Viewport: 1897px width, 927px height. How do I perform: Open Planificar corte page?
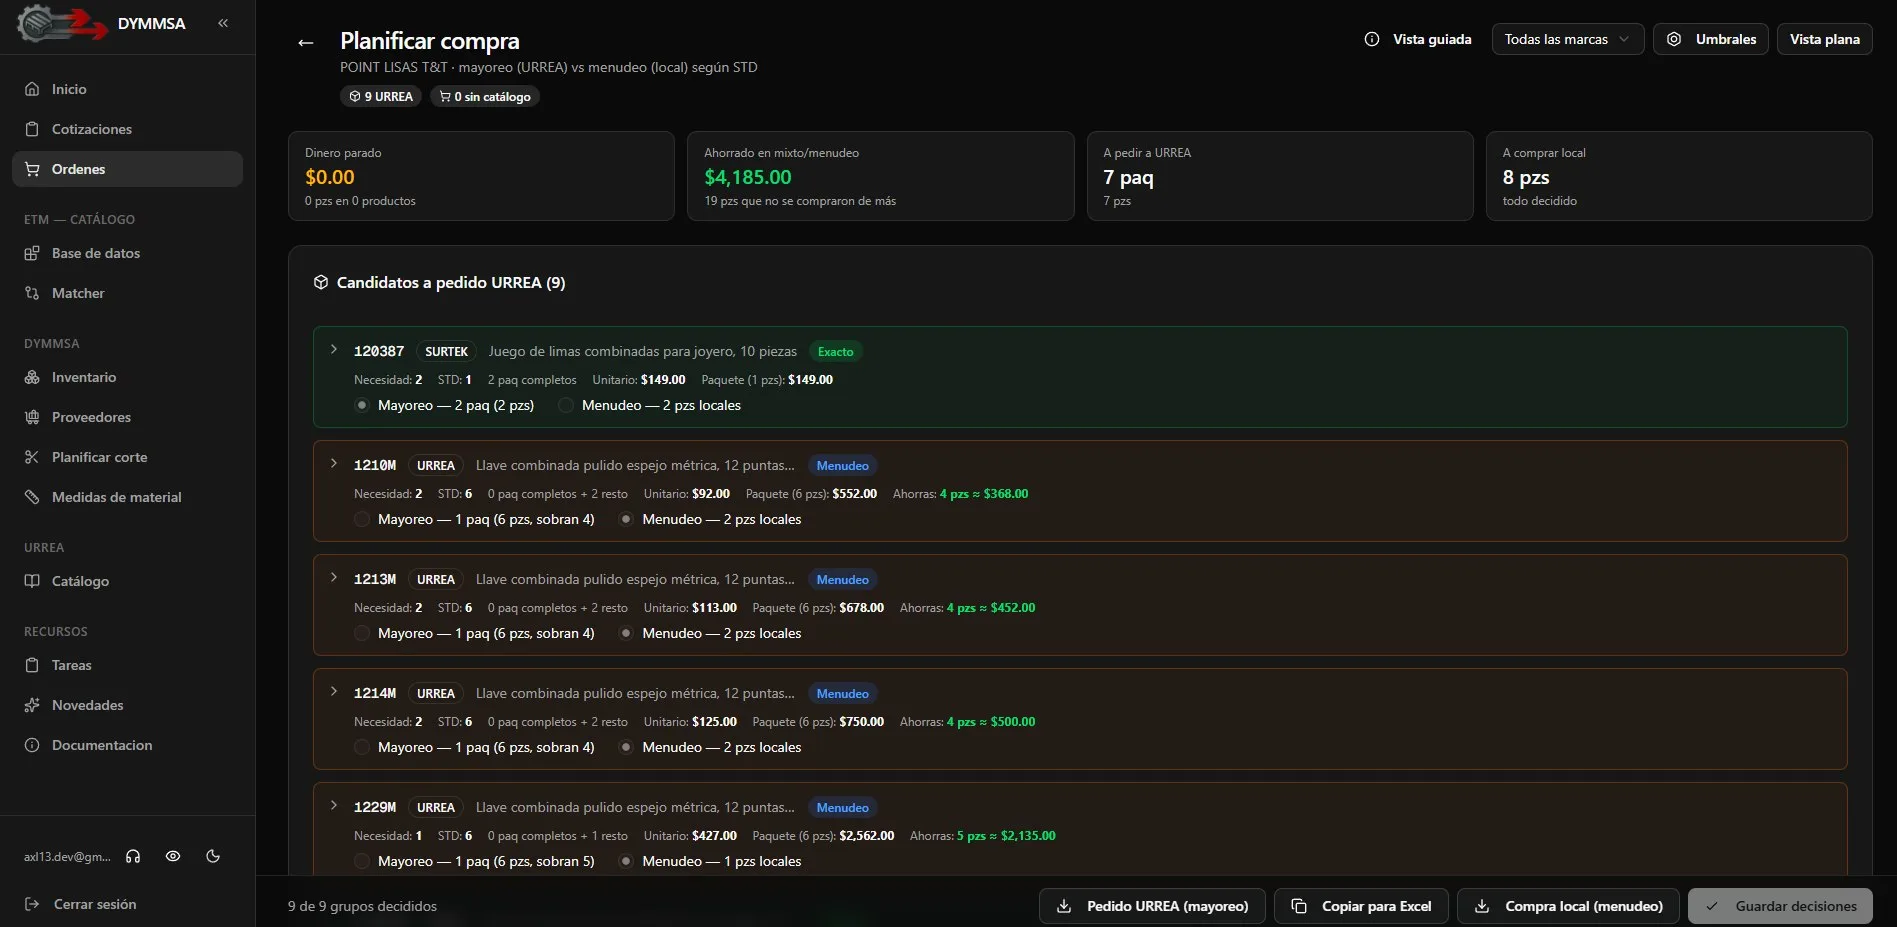click(127, 457)
